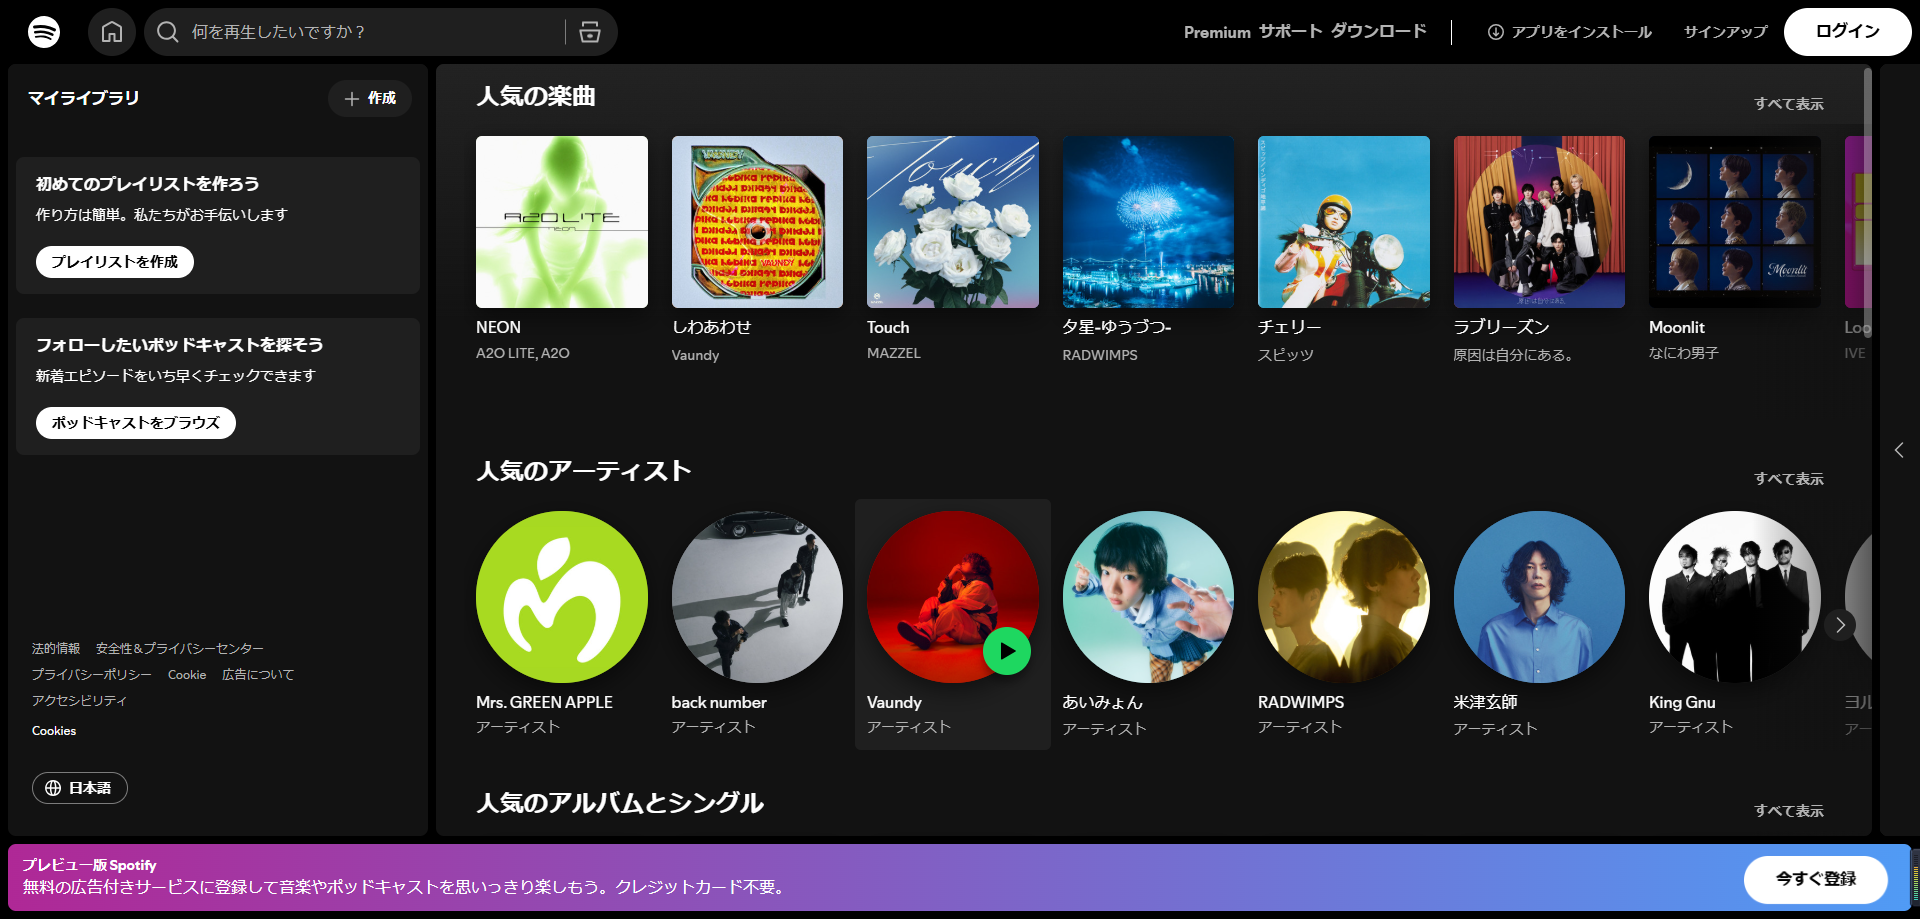Click プレイリストを作成 button
This screenshot has width=1920, height=919.
point(115,262)
